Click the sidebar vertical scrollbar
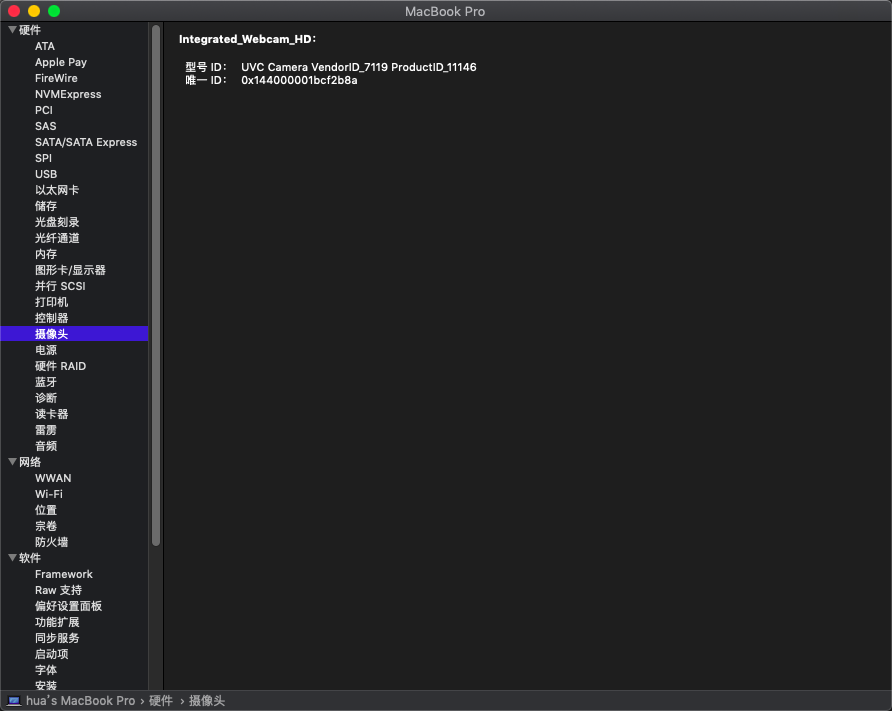This screenshot has height=711, width=892. 156,286
